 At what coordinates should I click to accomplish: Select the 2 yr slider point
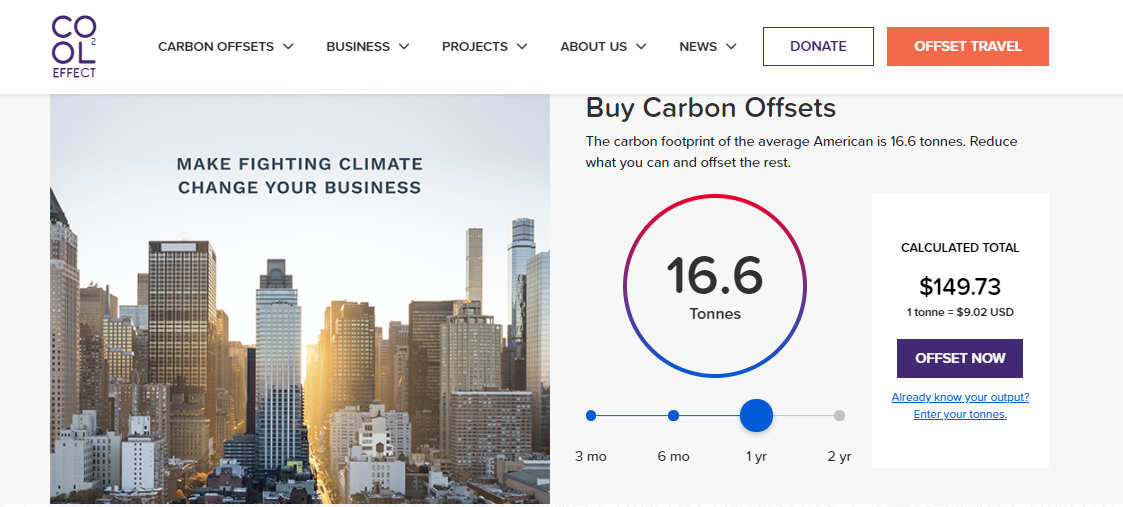pos(839,415)
